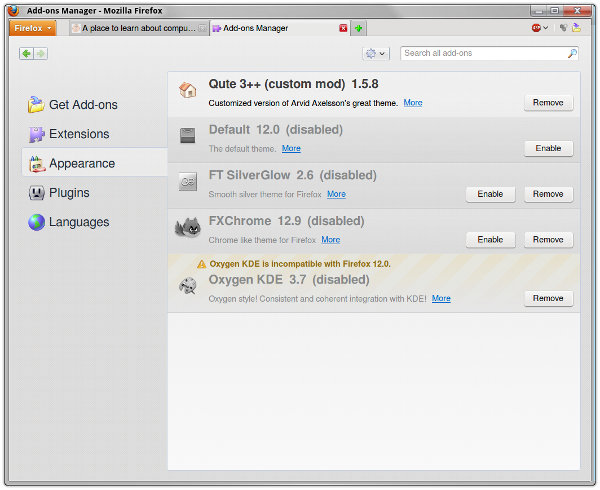Open a new tab with green plus
The image size is (600, 490).
point(359,28)
